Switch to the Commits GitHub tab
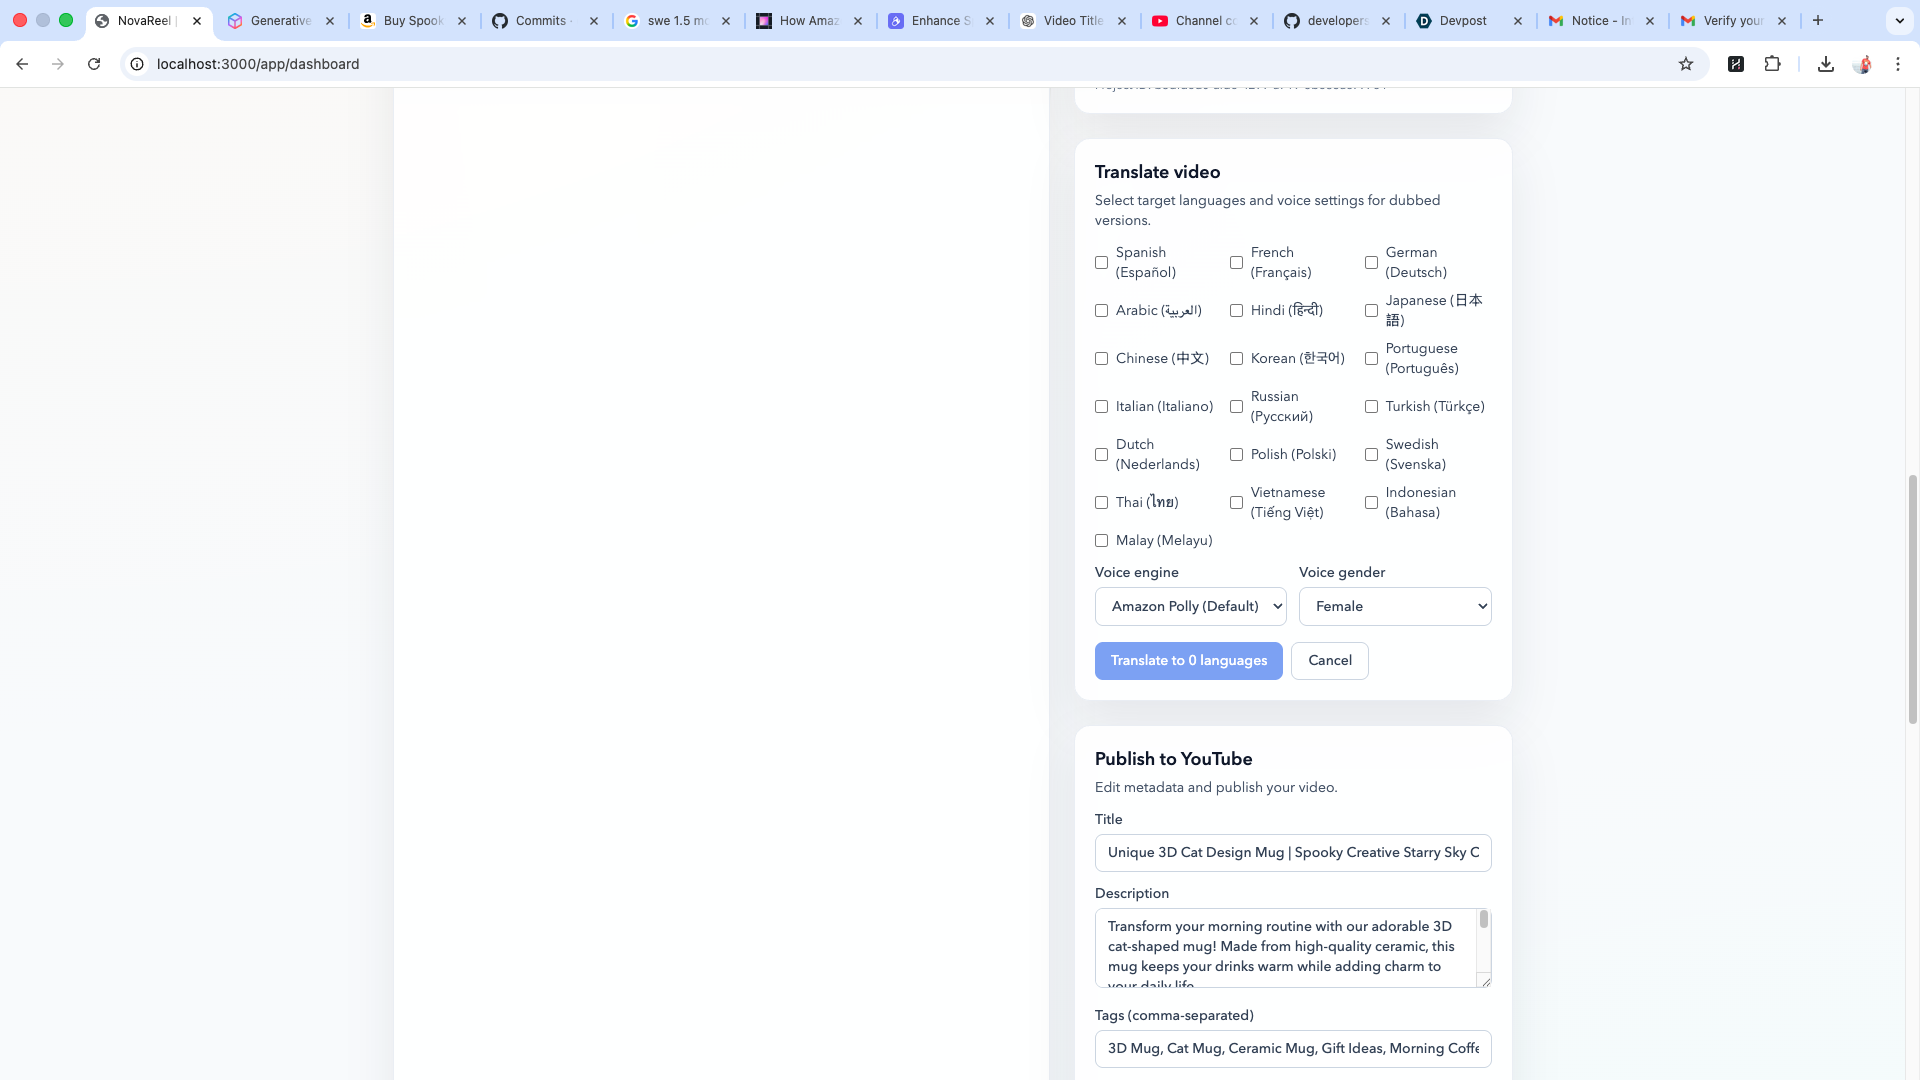Screen dimensions: 1920x1080 click(540, 20)
